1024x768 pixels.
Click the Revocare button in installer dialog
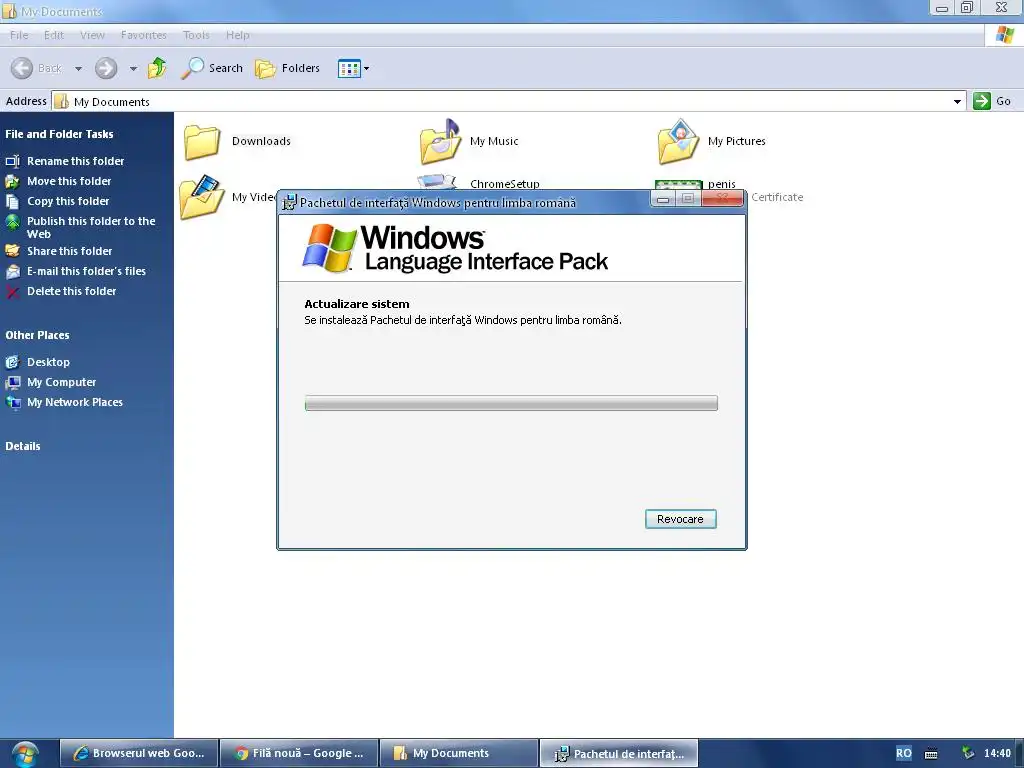[680, 519]
